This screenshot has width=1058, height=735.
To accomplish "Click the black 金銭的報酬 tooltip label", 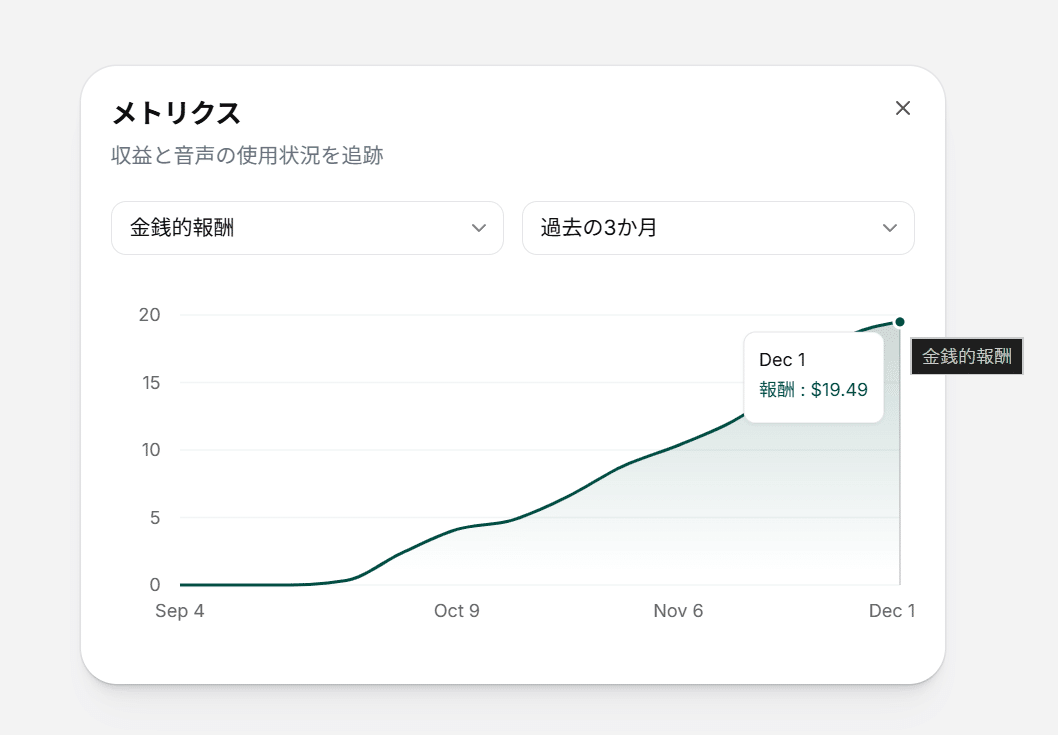I will tap(966, 357).
